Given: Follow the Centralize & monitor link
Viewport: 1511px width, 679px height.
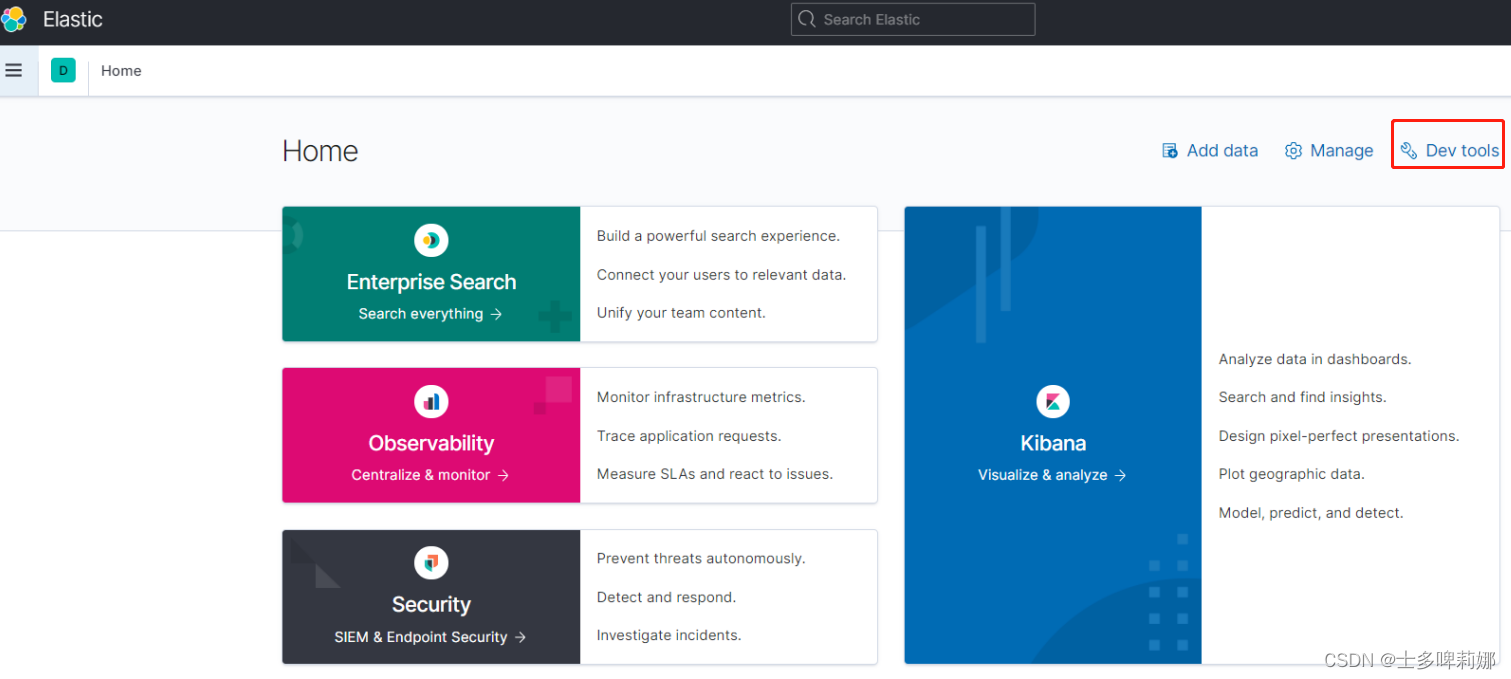Looking at the screenshot, I should [431, 475].
